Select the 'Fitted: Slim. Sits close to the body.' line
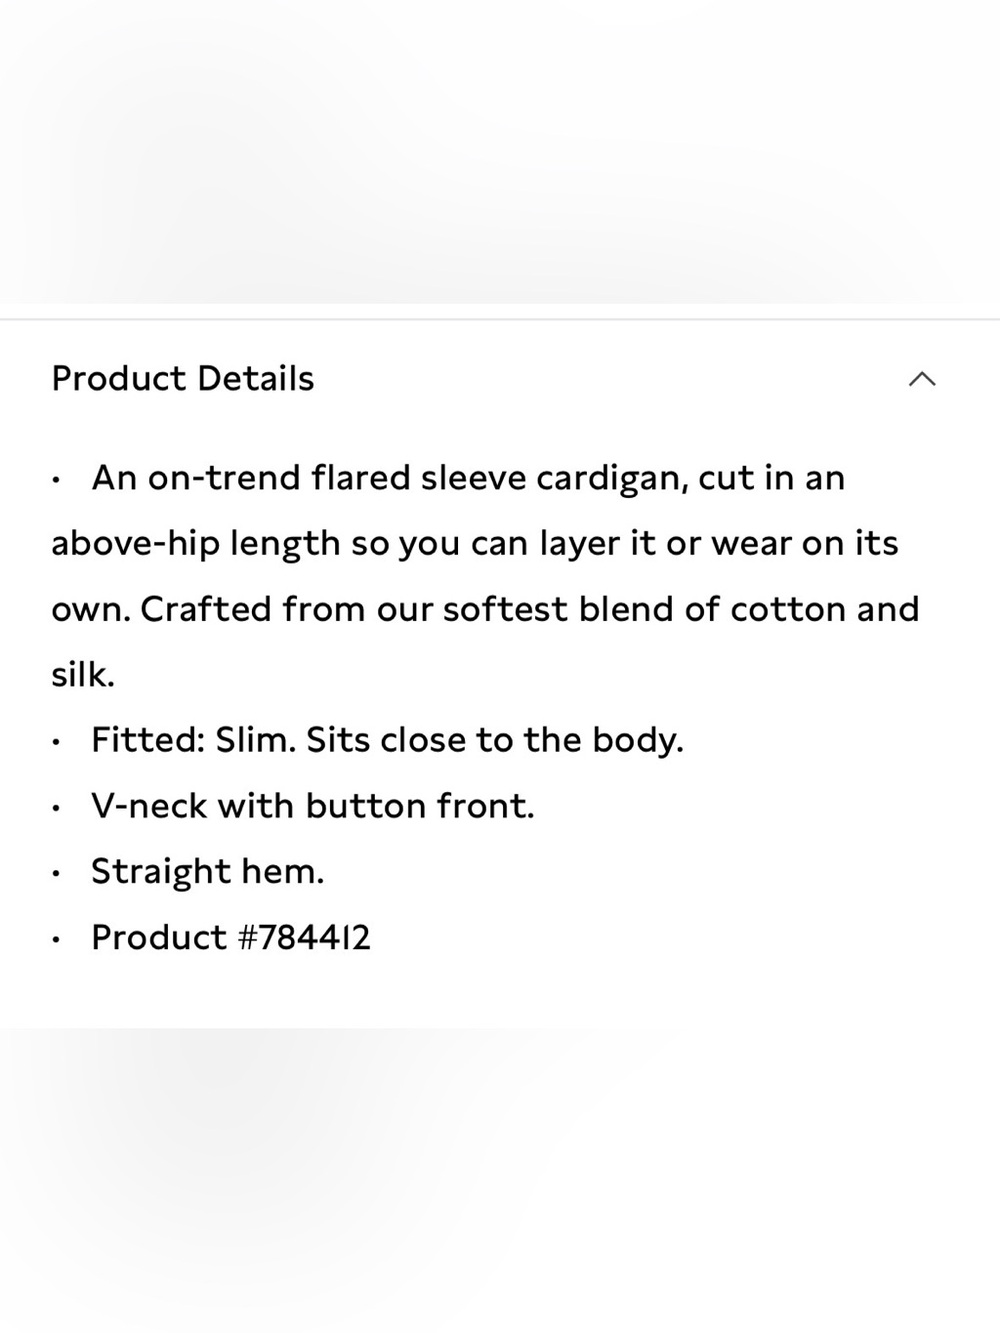This screenshot has width=1000, height=1333. [x=387, y=740]
